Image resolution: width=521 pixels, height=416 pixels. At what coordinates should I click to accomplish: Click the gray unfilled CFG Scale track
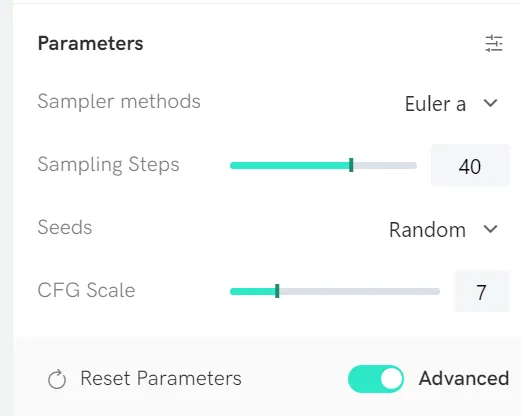tap(359, 291)
